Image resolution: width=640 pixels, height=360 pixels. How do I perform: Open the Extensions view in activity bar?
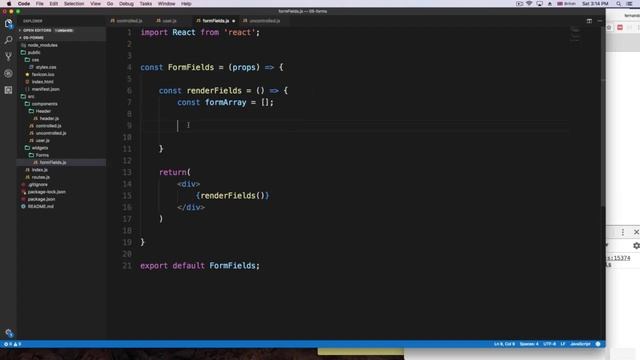[8, 90]
